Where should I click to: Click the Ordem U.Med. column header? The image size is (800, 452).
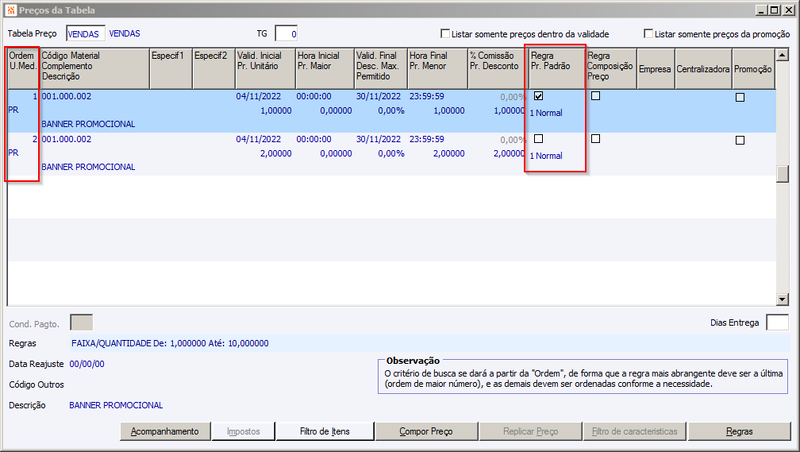[23, 69]
